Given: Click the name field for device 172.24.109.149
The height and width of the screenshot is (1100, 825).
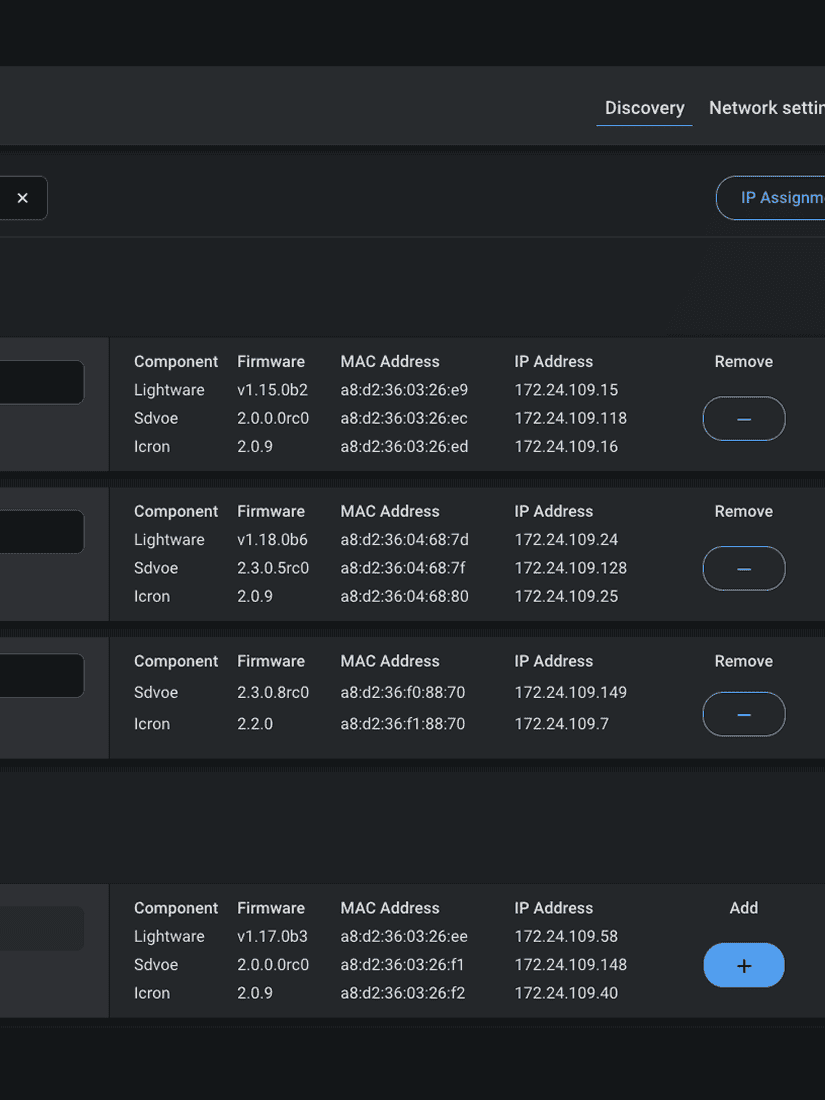Looking at the screenshot, I should pos(42,676).
